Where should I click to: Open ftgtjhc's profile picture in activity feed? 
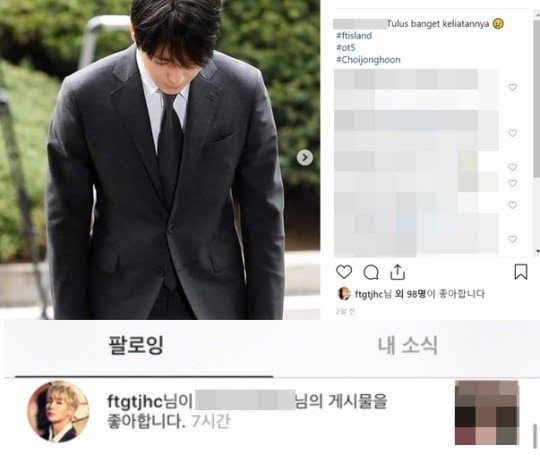(58, 411)
